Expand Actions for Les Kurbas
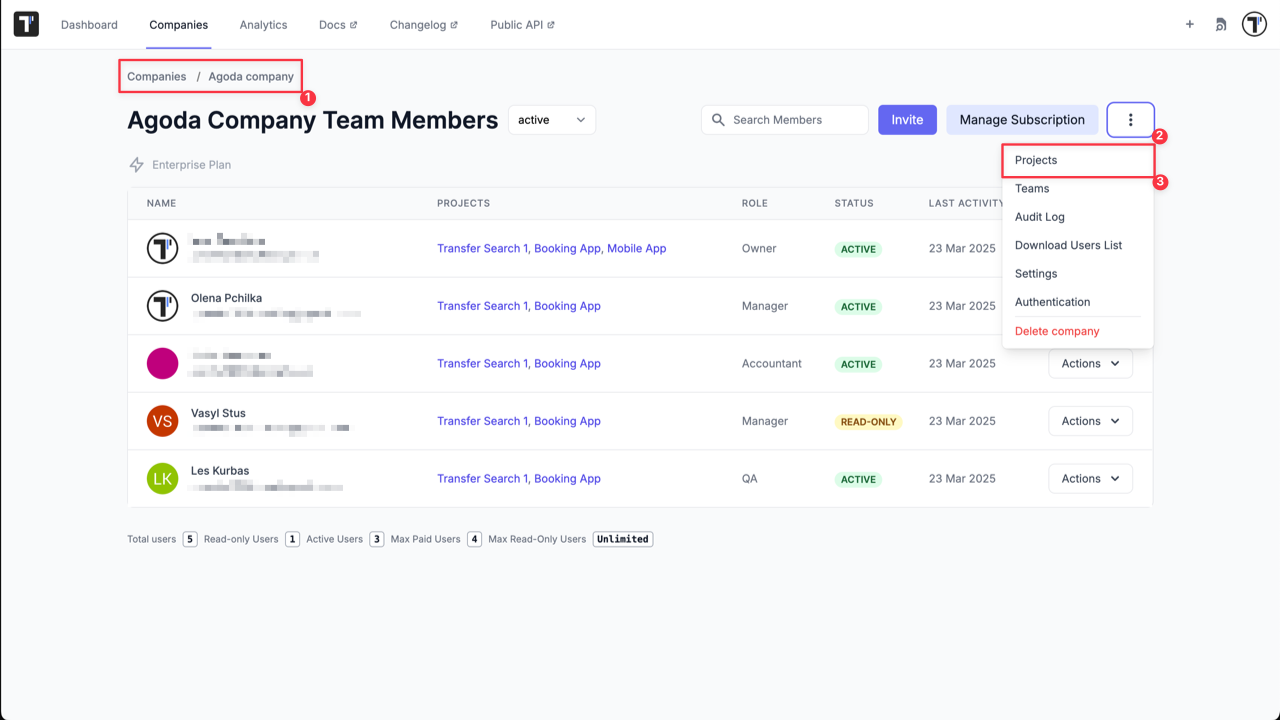 tap(1090, 478)
